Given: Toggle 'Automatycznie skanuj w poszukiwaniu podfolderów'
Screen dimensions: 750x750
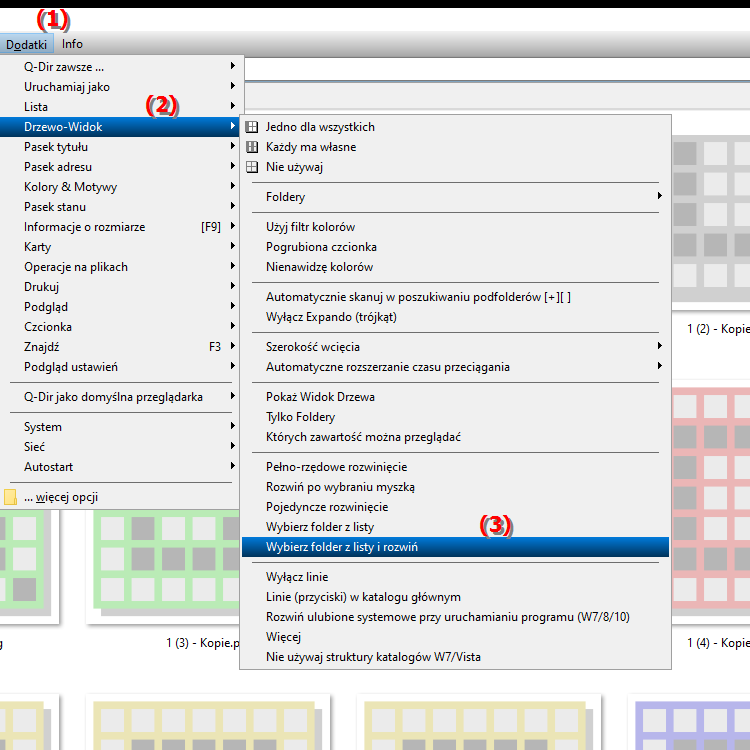Looking at the screenshot, I should click(x=455, y=297).
